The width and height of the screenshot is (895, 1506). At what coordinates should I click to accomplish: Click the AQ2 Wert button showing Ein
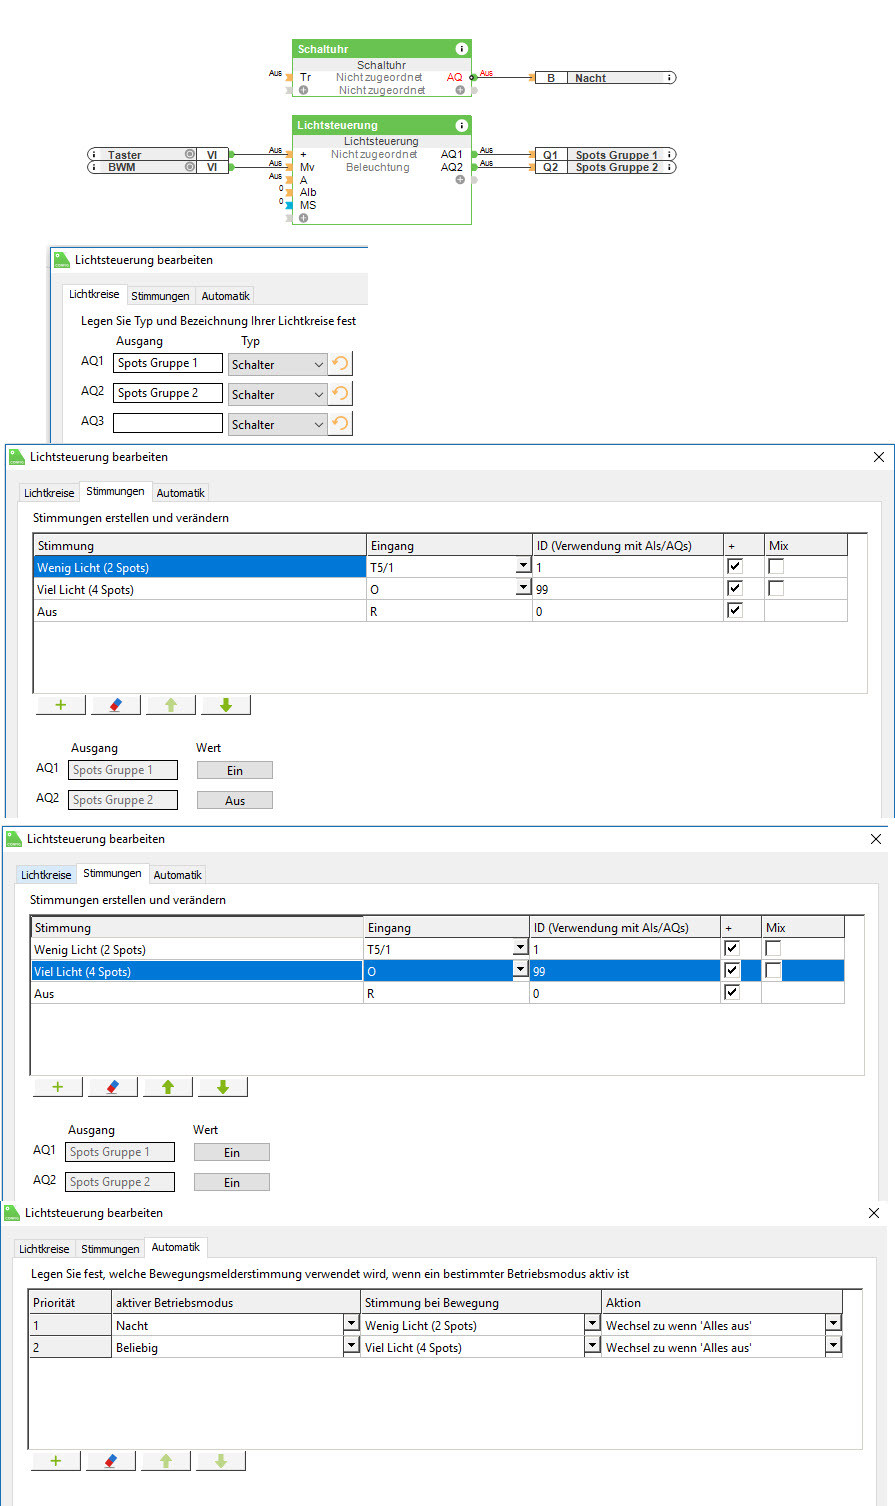tap(231, 1182)
